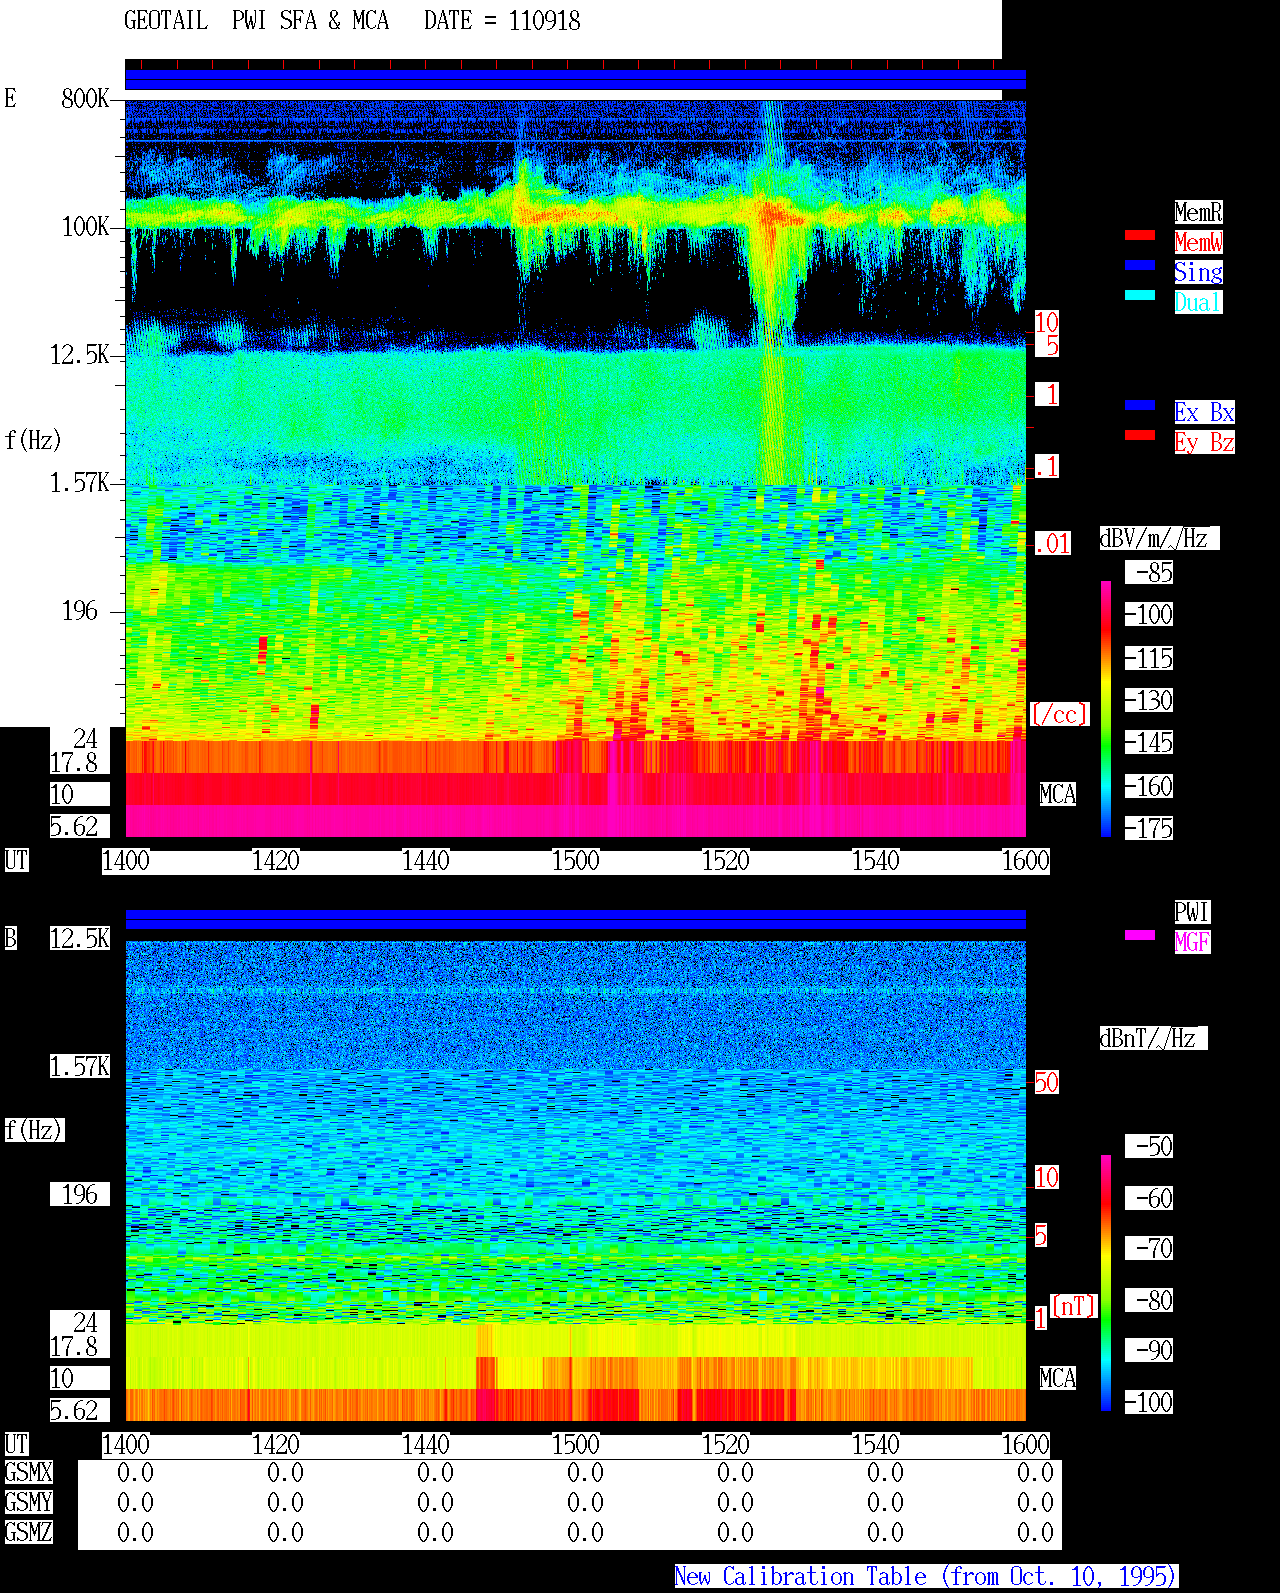Click the blue mode bar above the E spectrogram
Viewport: 1280px width, 1593px height.
coord(575,80)
